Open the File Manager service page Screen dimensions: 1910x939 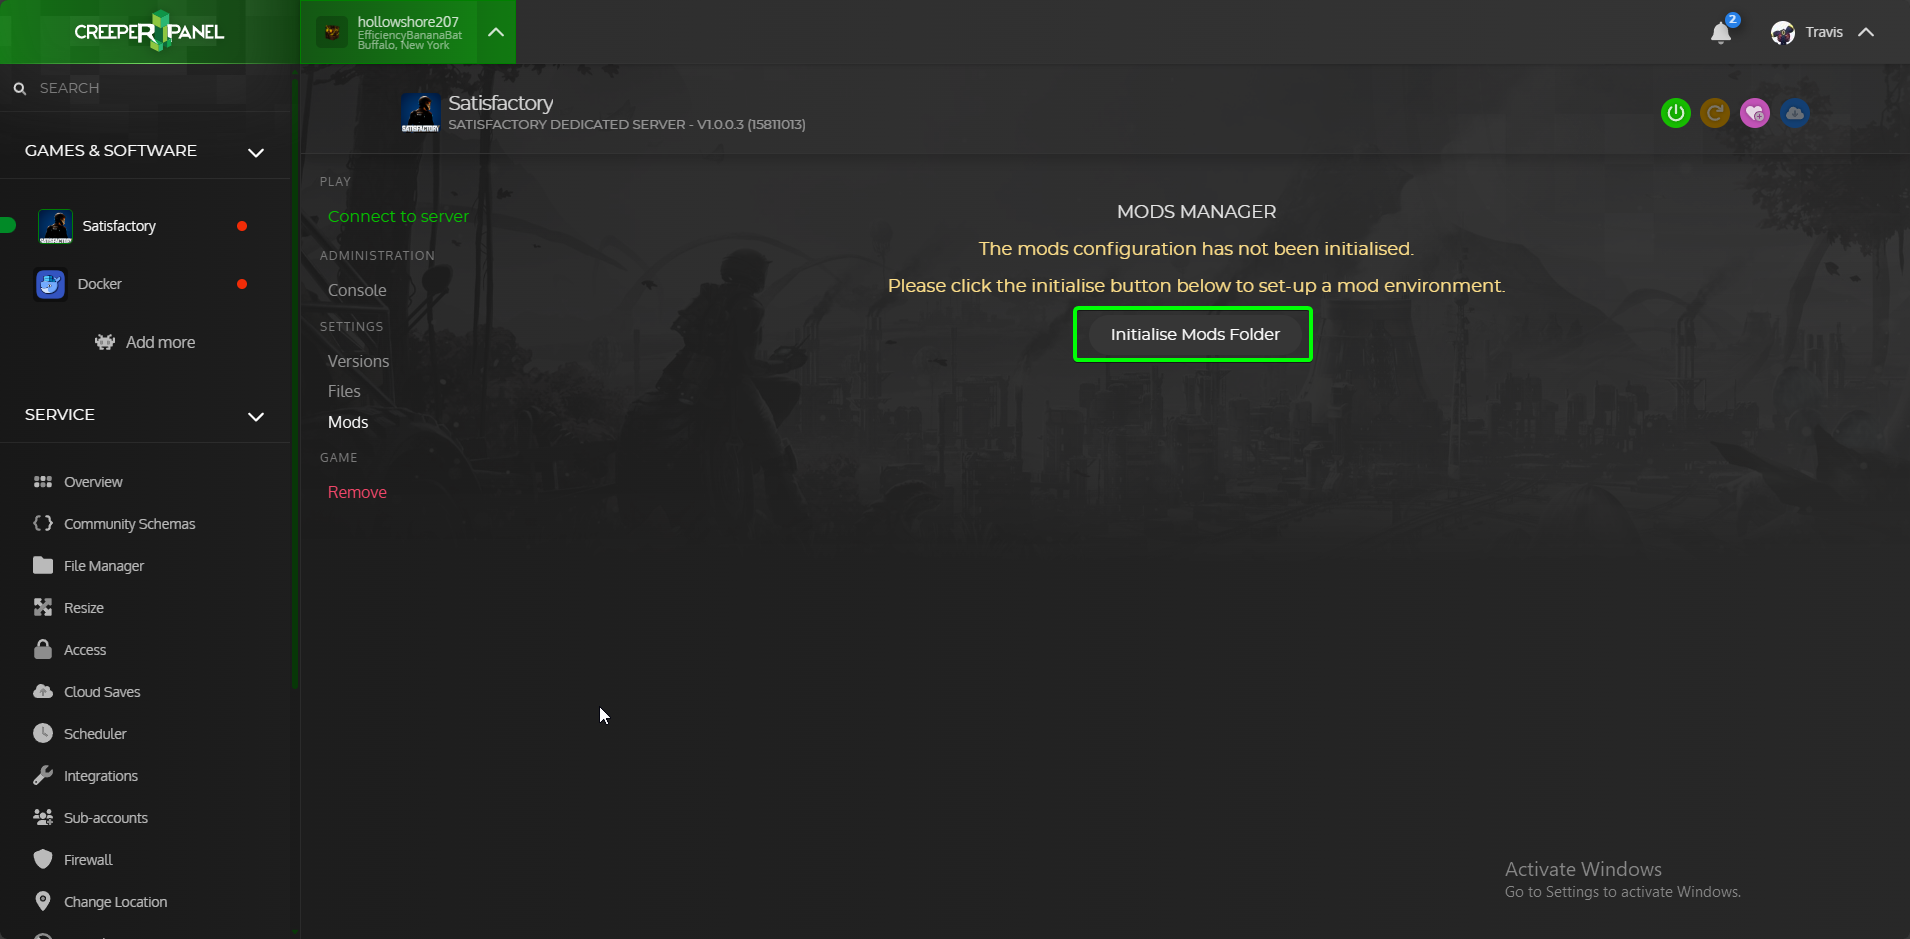click(x=104, y=566)
